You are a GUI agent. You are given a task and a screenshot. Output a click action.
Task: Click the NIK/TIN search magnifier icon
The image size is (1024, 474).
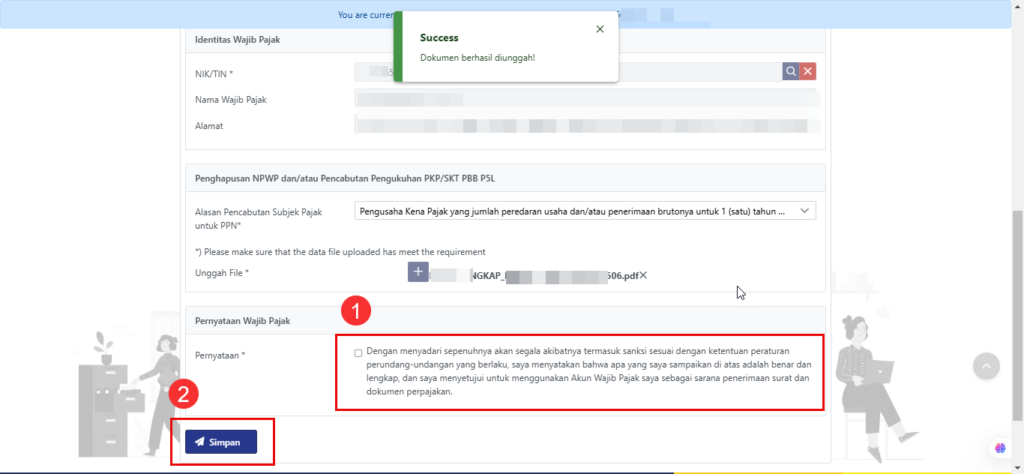790,71
